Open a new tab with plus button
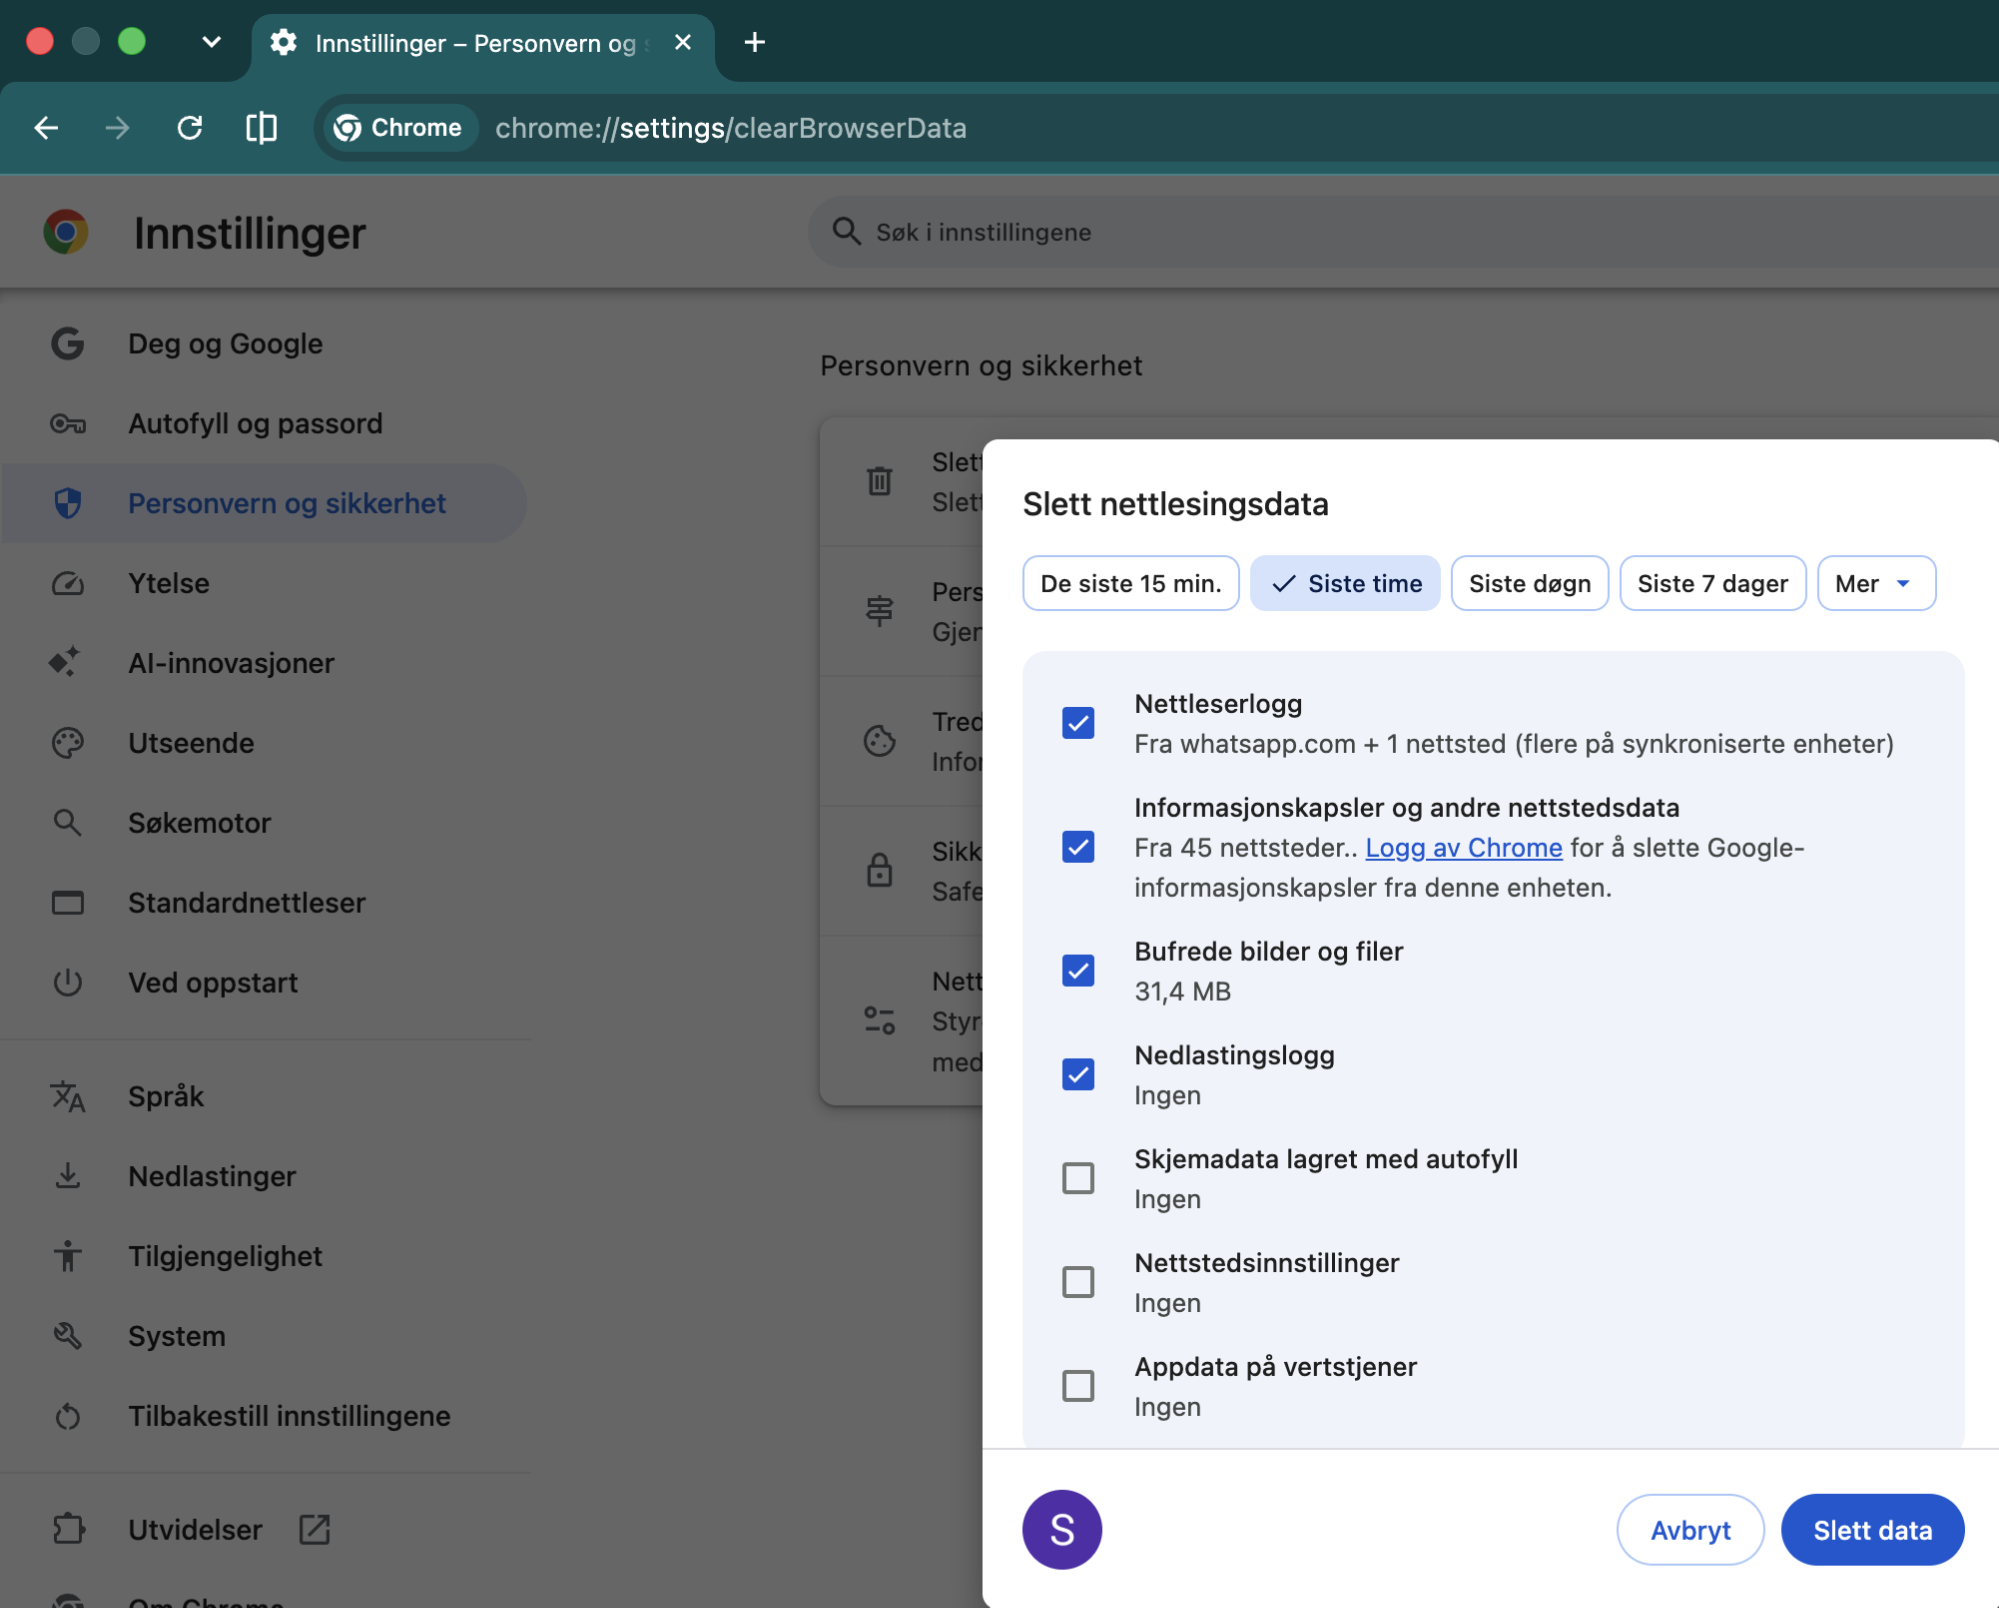Image resolution: width=1999 pixels, height=1608 pixels. (755, 42)
